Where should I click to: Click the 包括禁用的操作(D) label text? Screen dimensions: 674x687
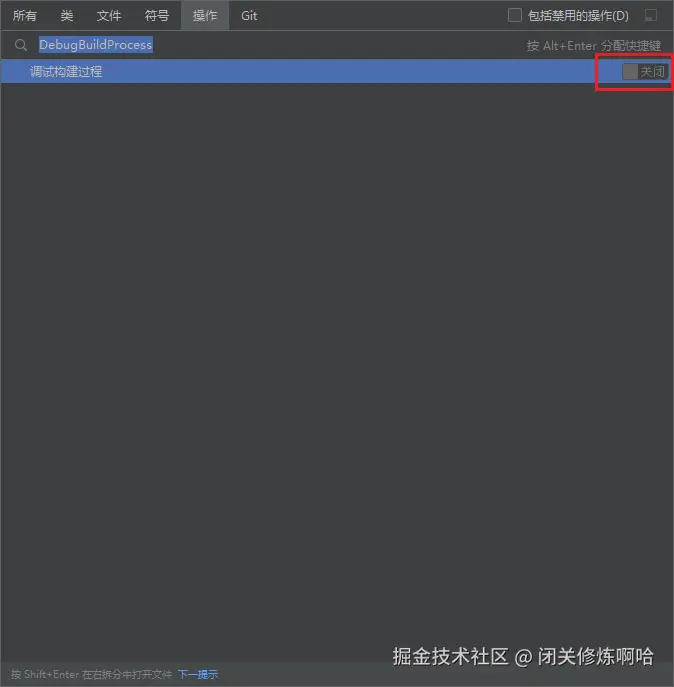578,16
